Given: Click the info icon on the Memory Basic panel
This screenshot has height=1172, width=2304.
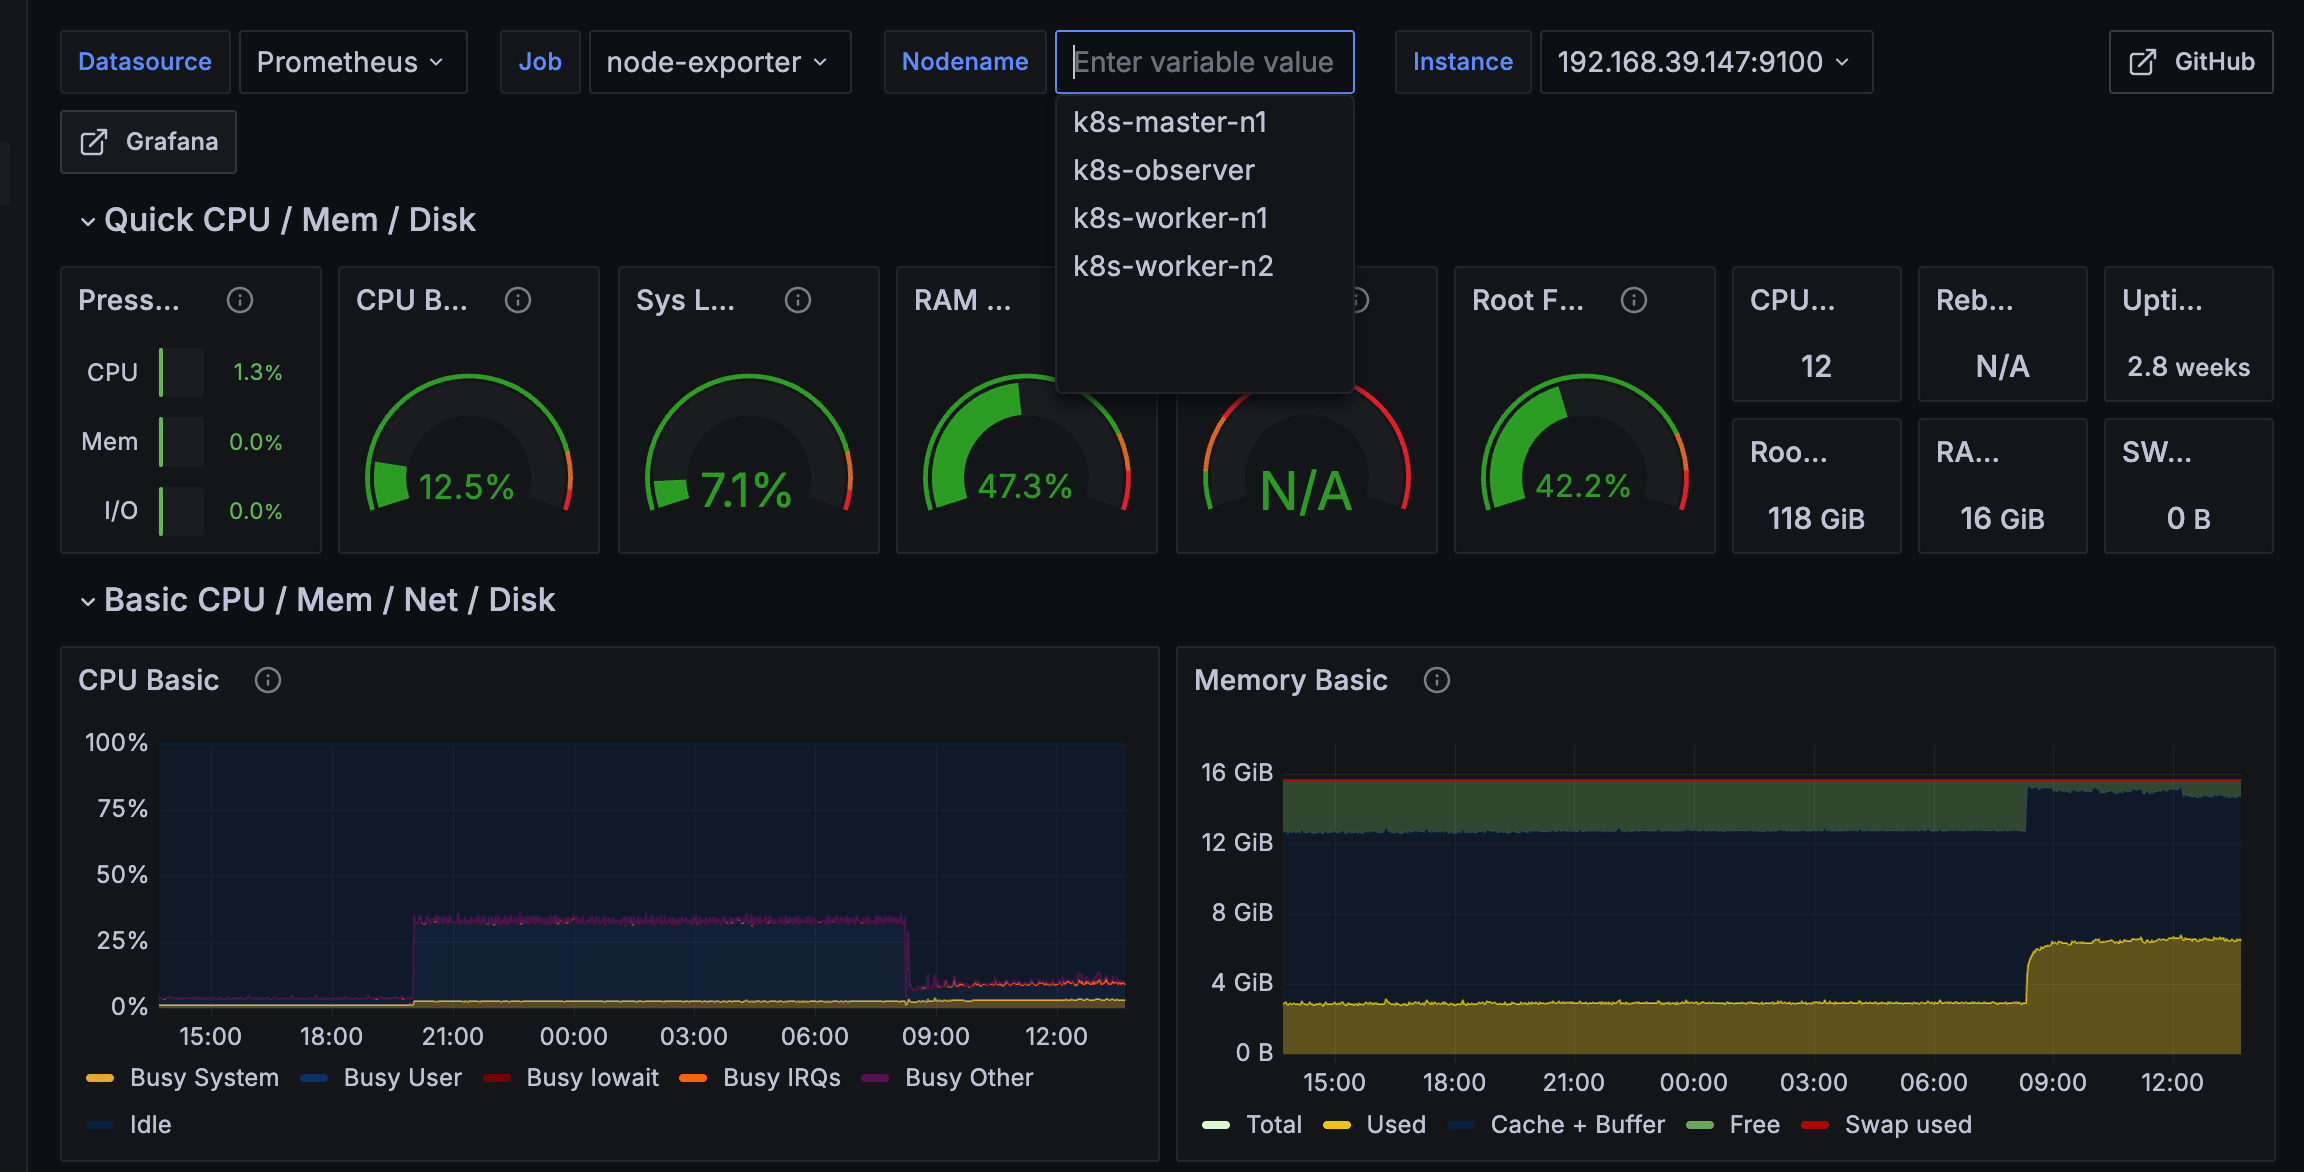Looking at the screenshot, I should coord(1436,680).
